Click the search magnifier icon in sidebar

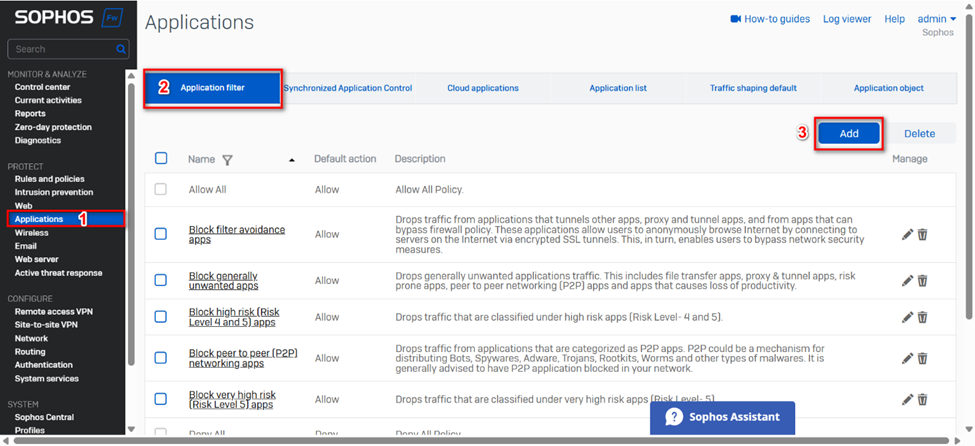121,49
